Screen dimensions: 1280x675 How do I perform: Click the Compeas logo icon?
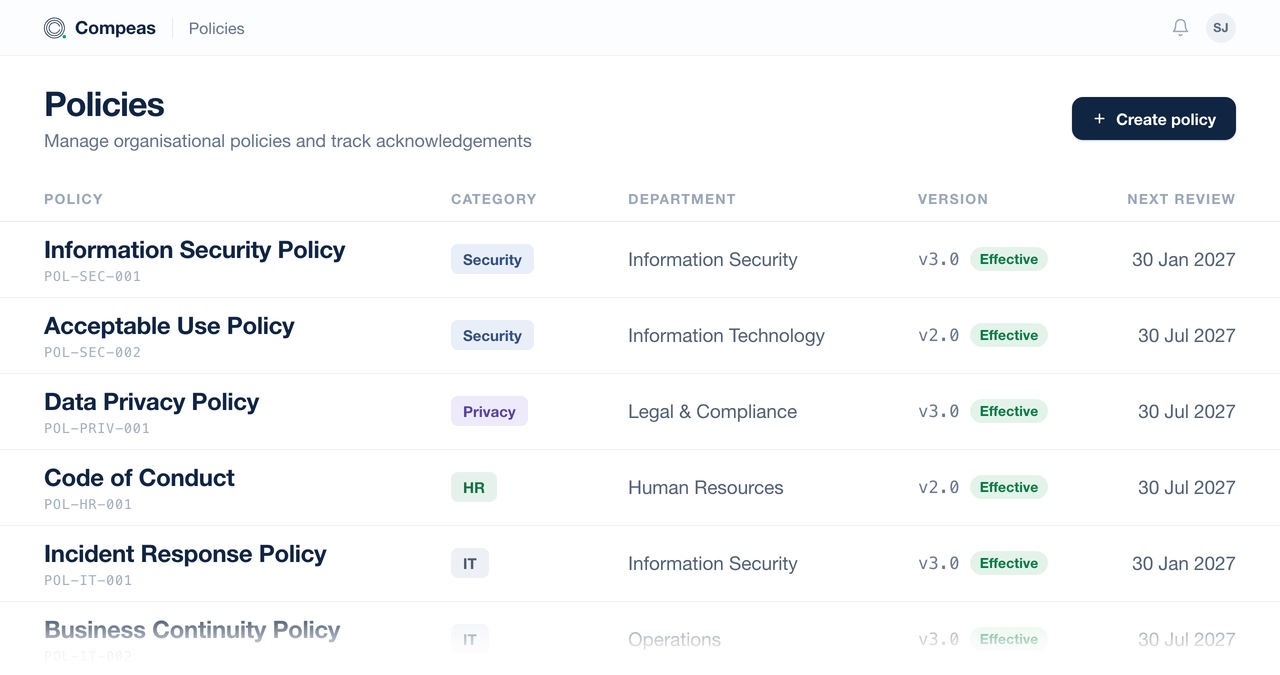[x=55, y=28]
